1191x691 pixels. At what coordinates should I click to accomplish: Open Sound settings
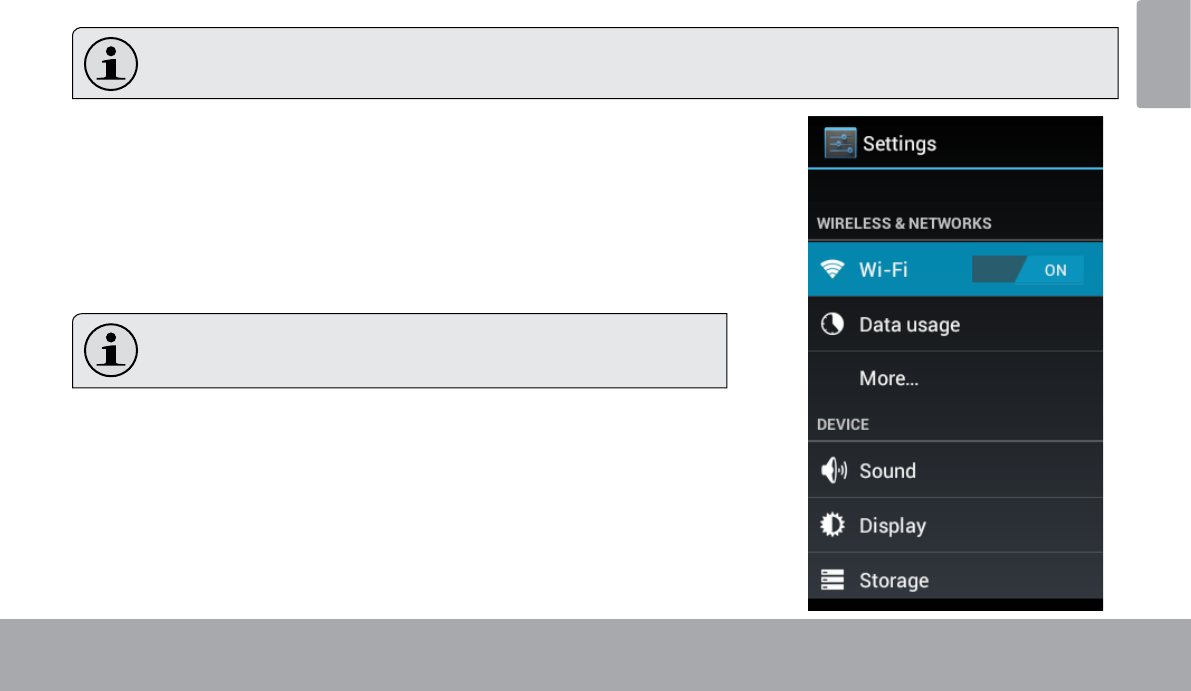pos(955,470)
